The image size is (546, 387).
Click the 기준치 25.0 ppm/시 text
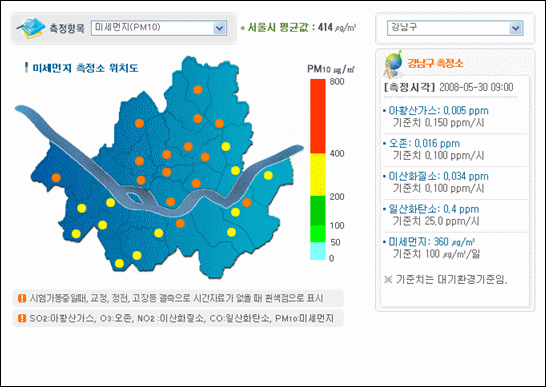(x=436, y=221)
